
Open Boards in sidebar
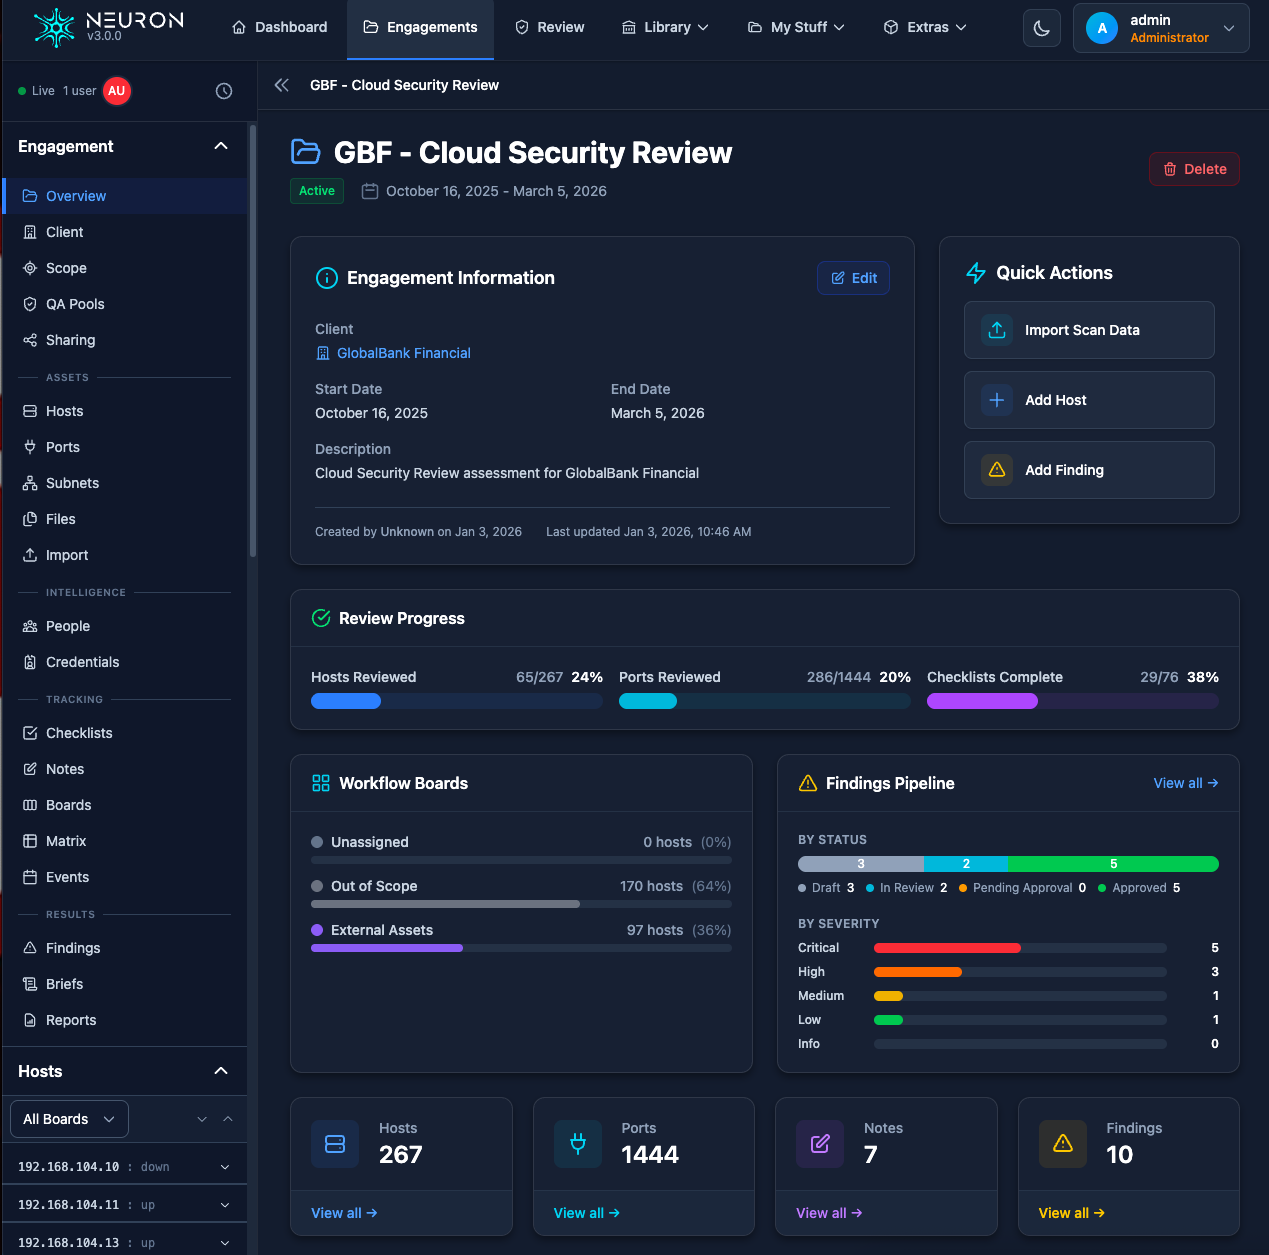[125, 805]
